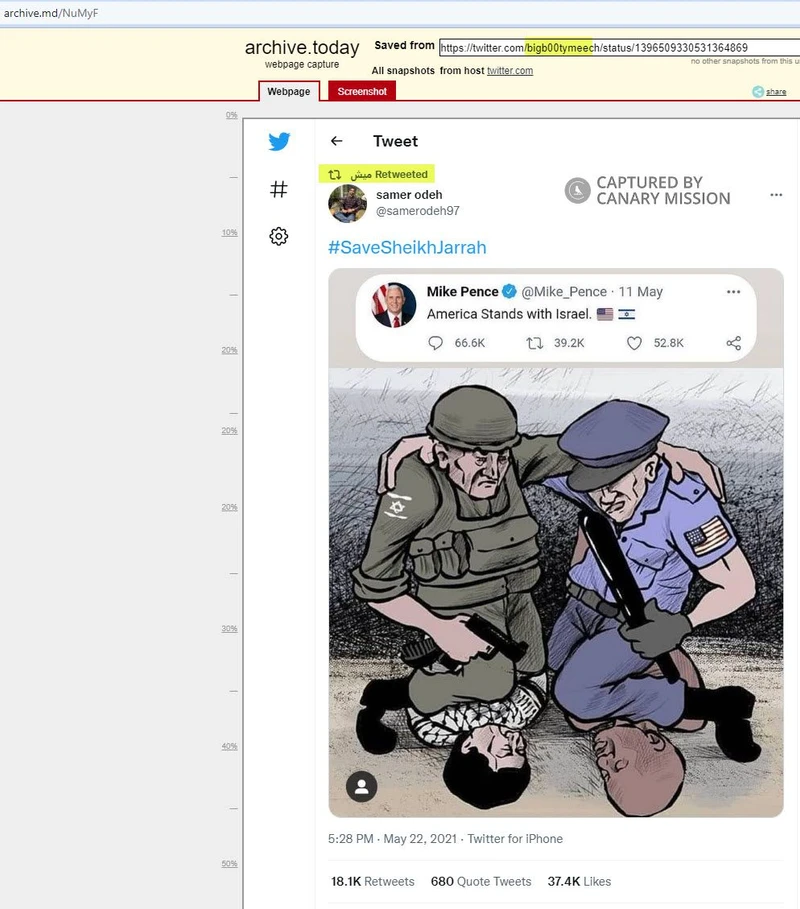Click the person tag icon on the image
Viewport: 800px width, 909px height.
[362, 787]
